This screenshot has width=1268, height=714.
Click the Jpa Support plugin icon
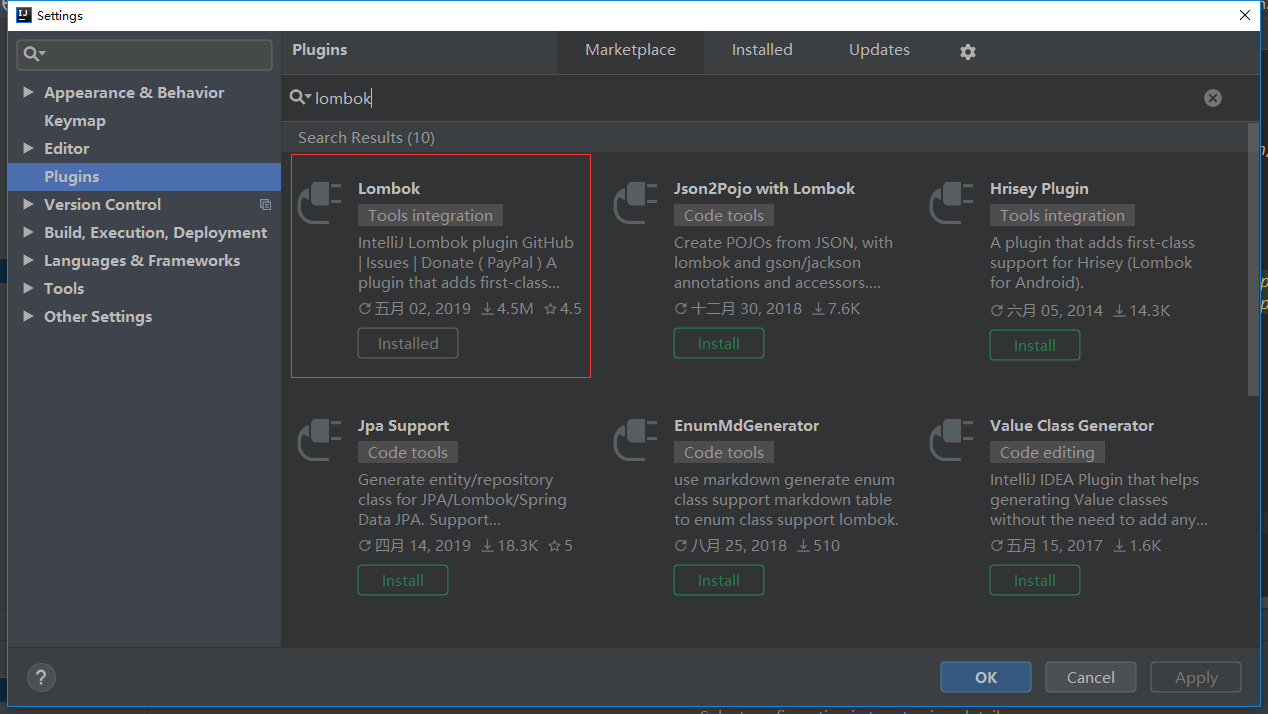pyautogui.click(x=320, y=440)
